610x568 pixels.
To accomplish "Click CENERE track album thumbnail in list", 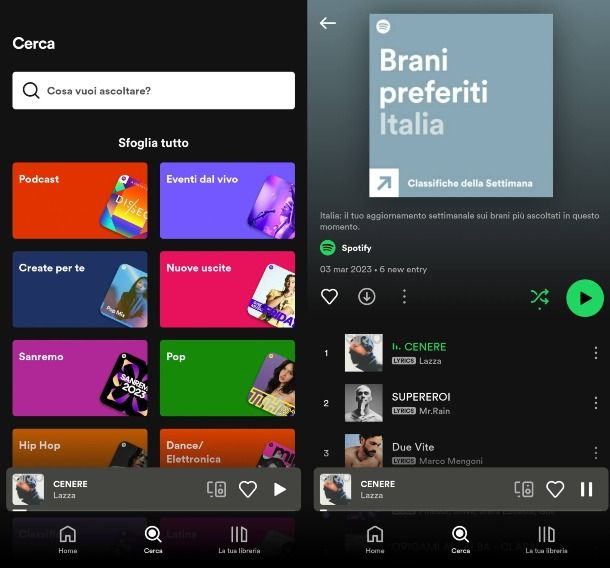I will point(364,353).
